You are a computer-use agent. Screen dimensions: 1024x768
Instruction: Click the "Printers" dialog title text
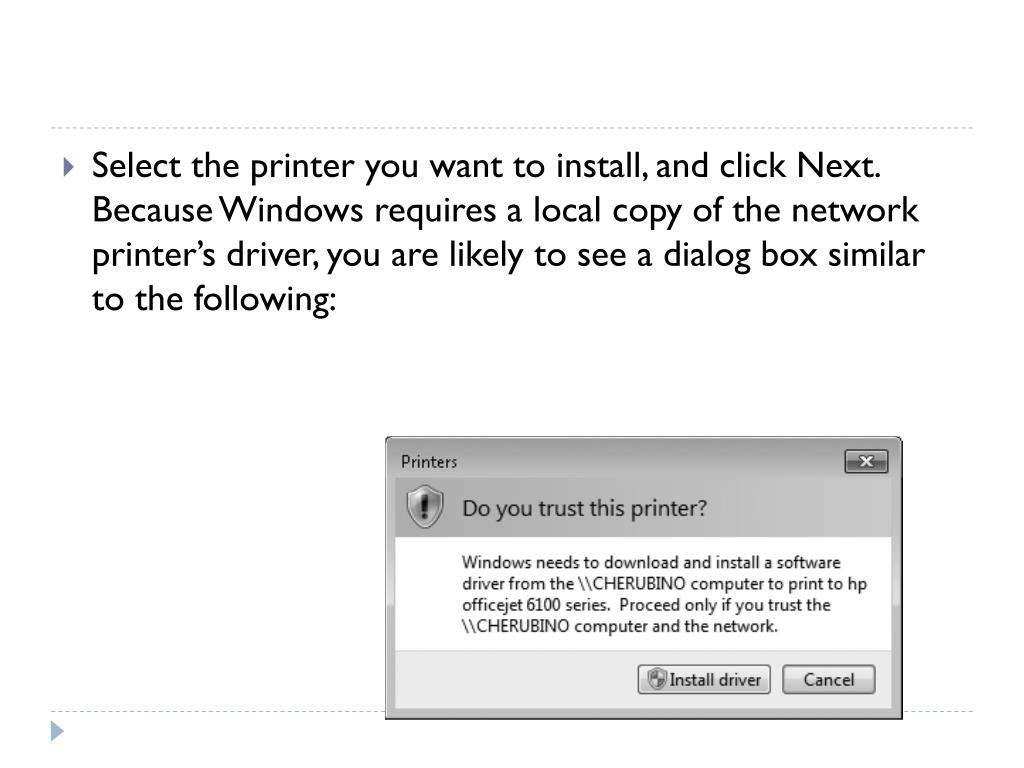429,462
